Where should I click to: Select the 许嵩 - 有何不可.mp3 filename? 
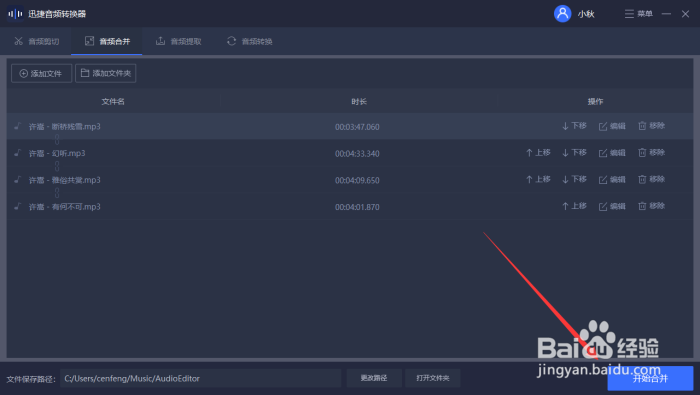(x=65, y=207)
